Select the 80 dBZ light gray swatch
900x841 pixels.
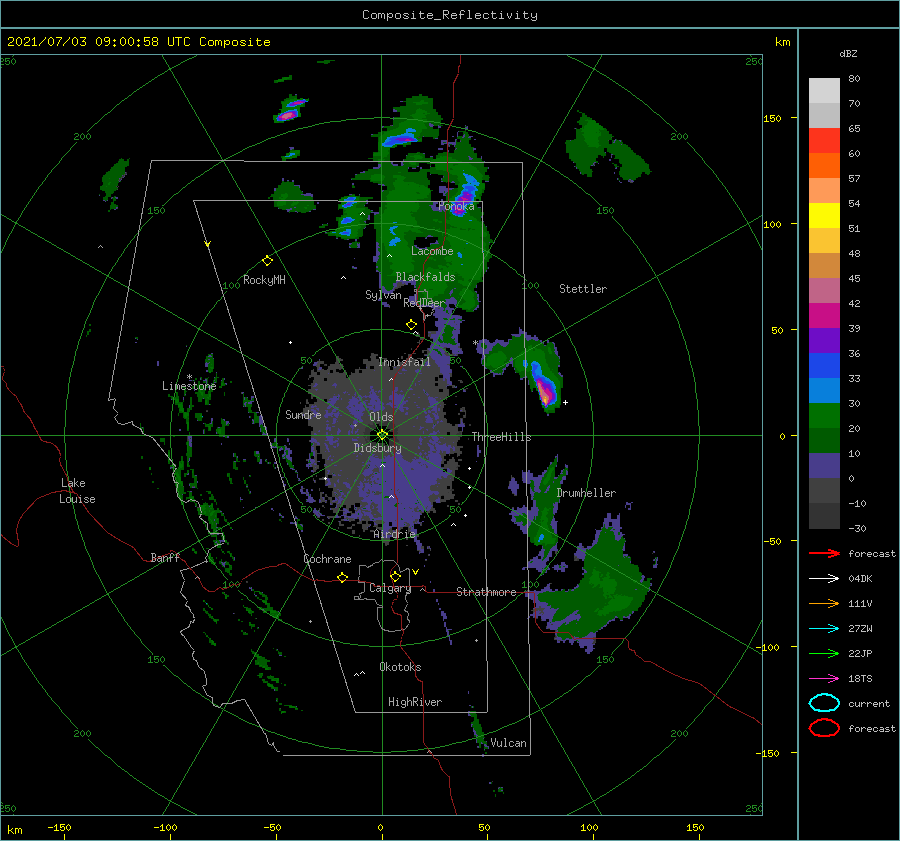pyautogui.click(x=824, y=90)
